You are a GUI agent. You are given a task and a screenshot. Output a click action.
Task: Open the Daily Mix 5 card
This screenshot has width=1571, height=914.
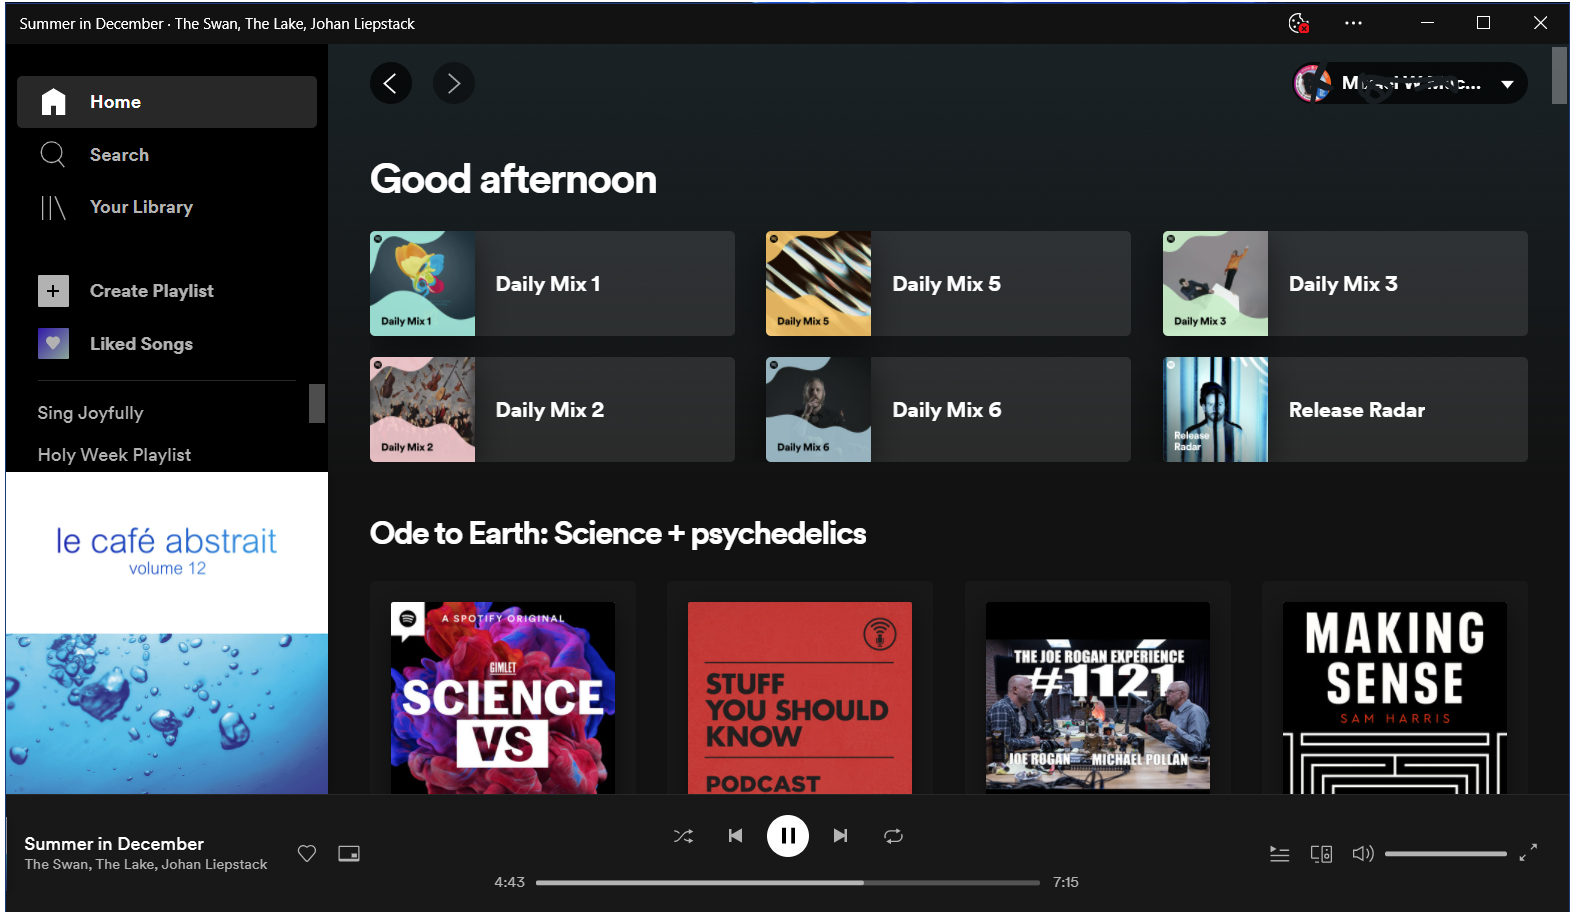pos(948,284)
